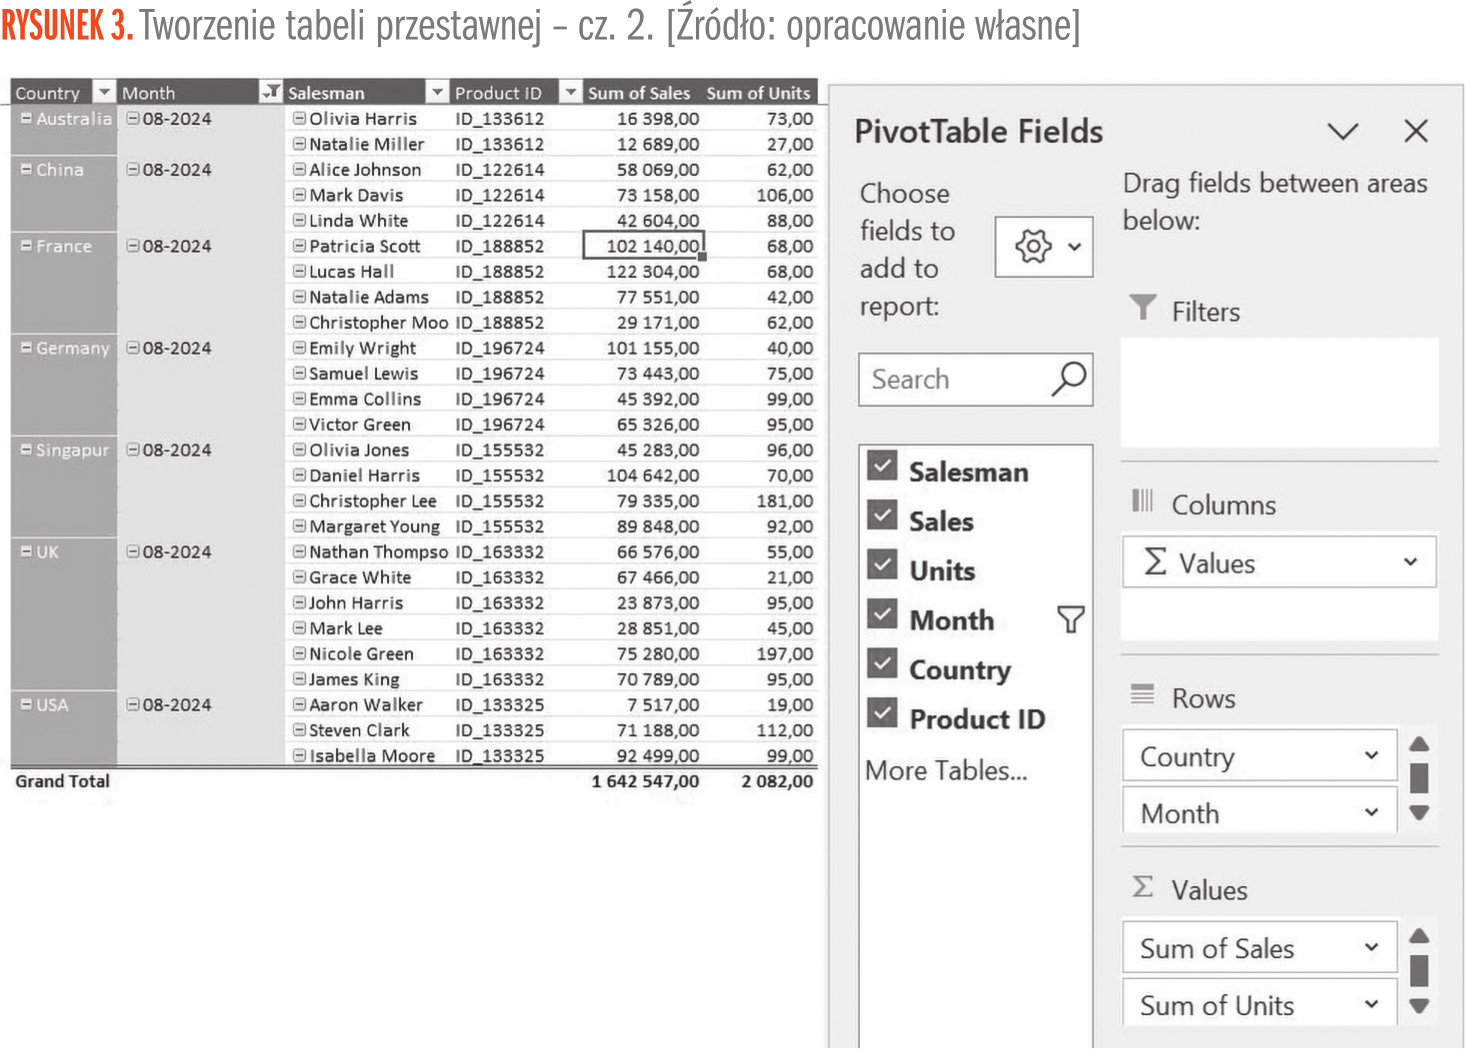Select the 102 140,00 sales cell
This screenshot has height=1049, width=1465.
pyautogui.click(x=644, y=246)
